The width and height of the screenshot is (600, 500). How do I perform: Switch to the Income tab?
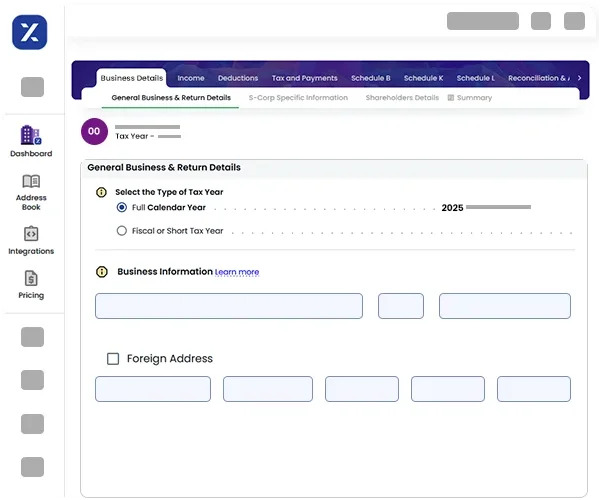(x=190, y=78)
